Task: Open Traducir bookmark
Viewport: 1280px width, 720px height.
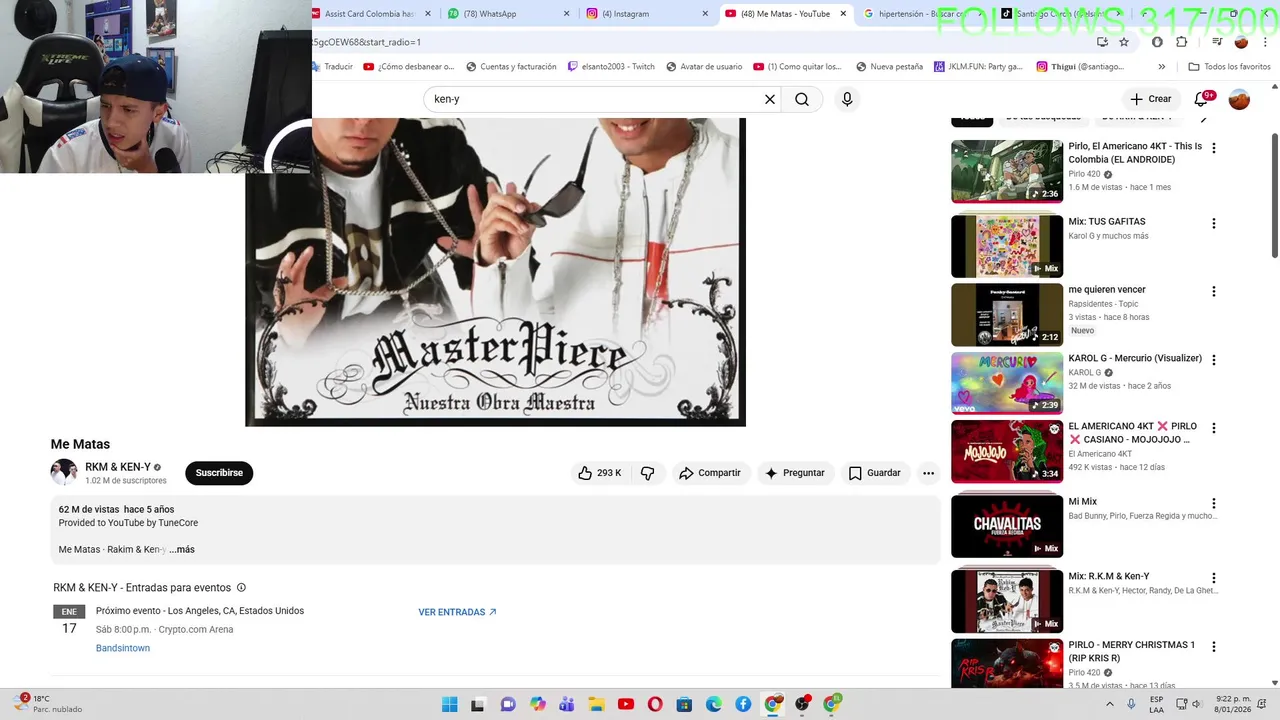Action: click(x=333, y=67)
